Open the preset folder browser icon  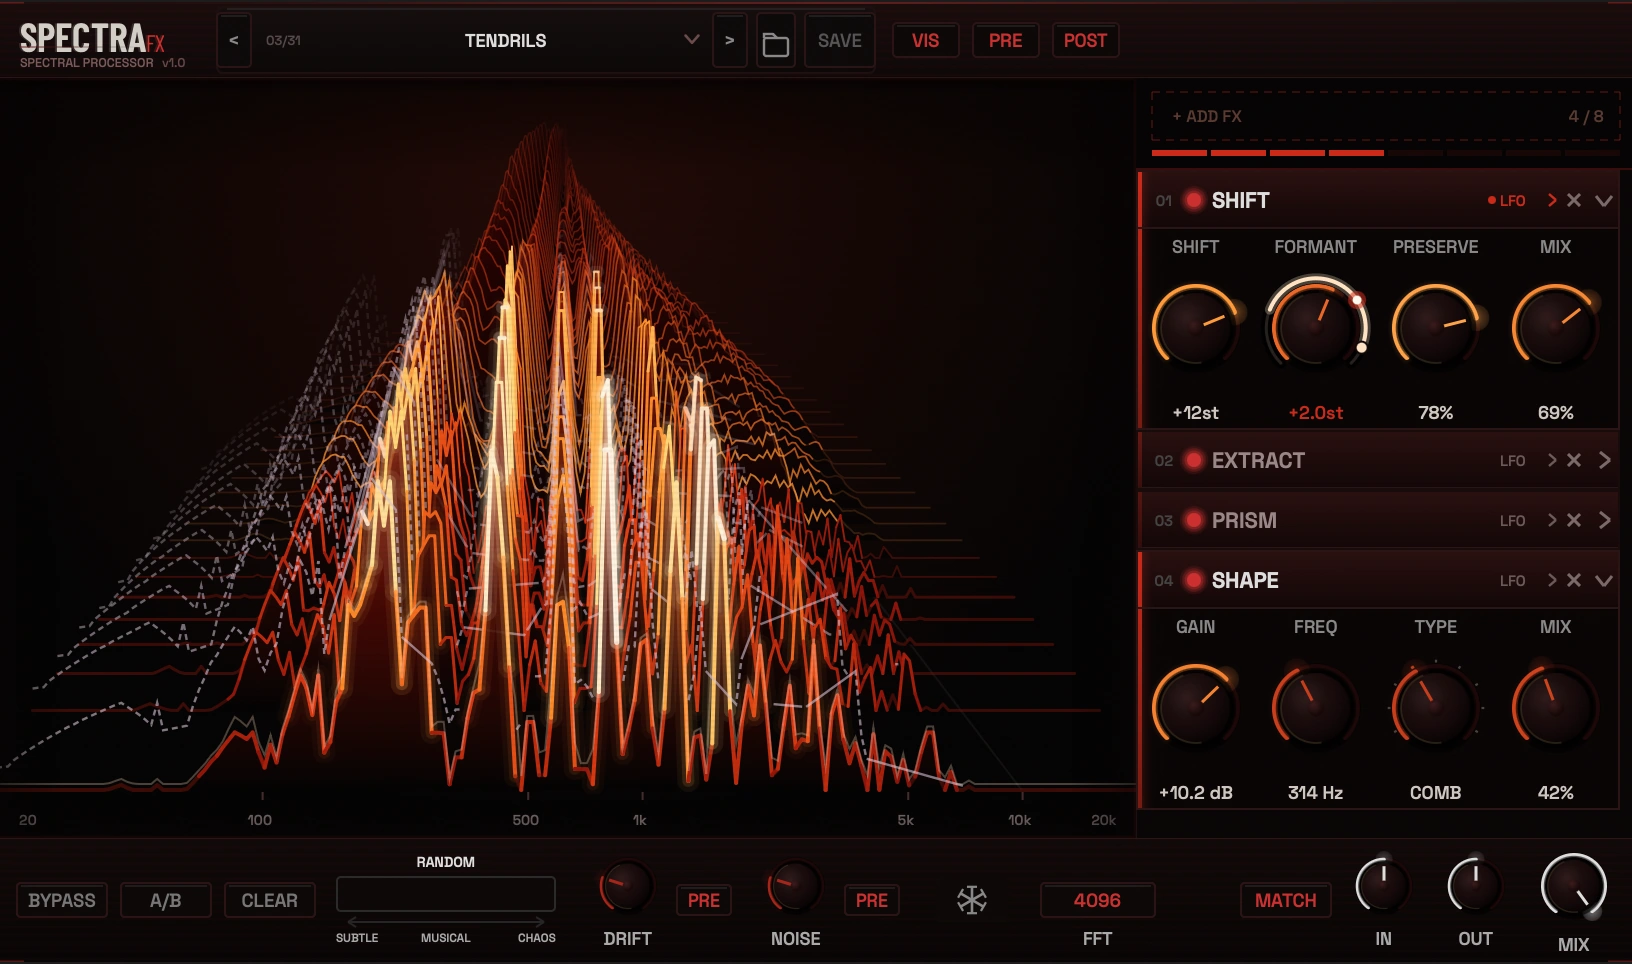(776, 41)
